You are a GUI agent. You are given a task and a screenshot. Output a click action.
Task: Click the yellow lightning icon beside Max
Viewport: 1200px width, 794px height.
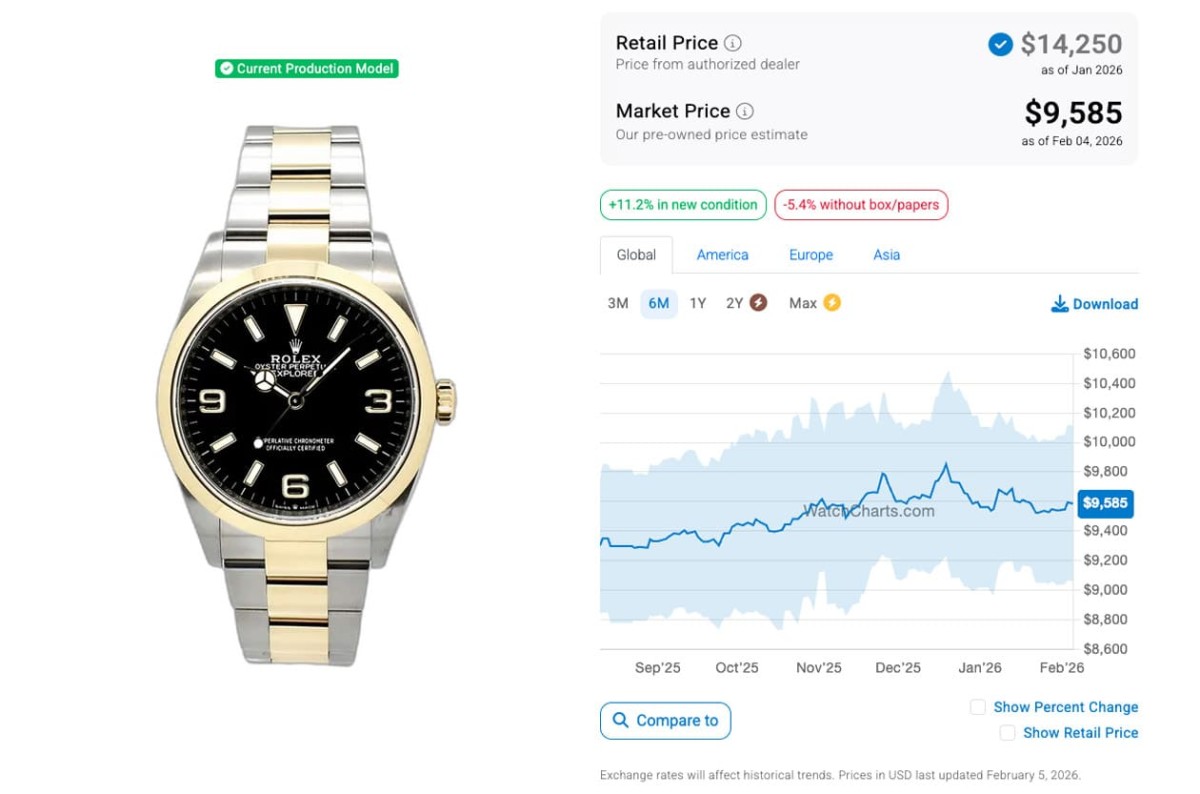[x=831, y=303]
